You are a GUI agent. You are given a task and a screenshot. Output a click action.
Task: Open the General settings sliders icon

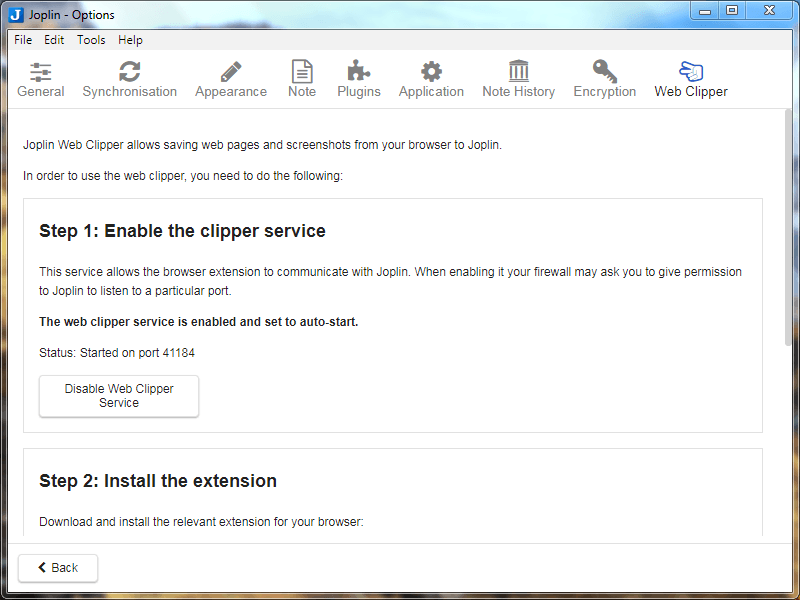click(40, 72)
